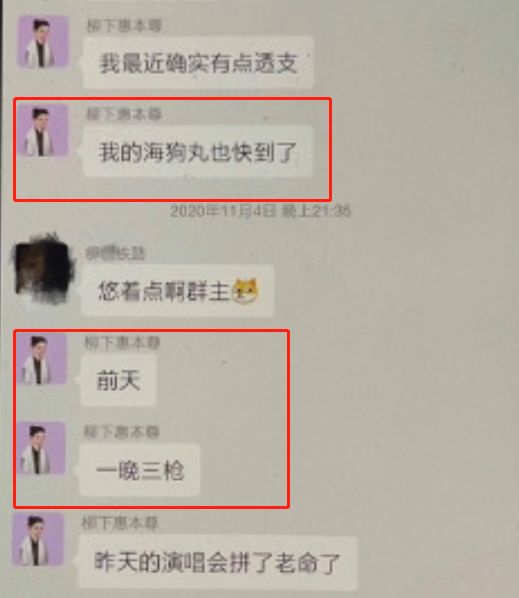Open the blurred dark avatar's profile

43,268
